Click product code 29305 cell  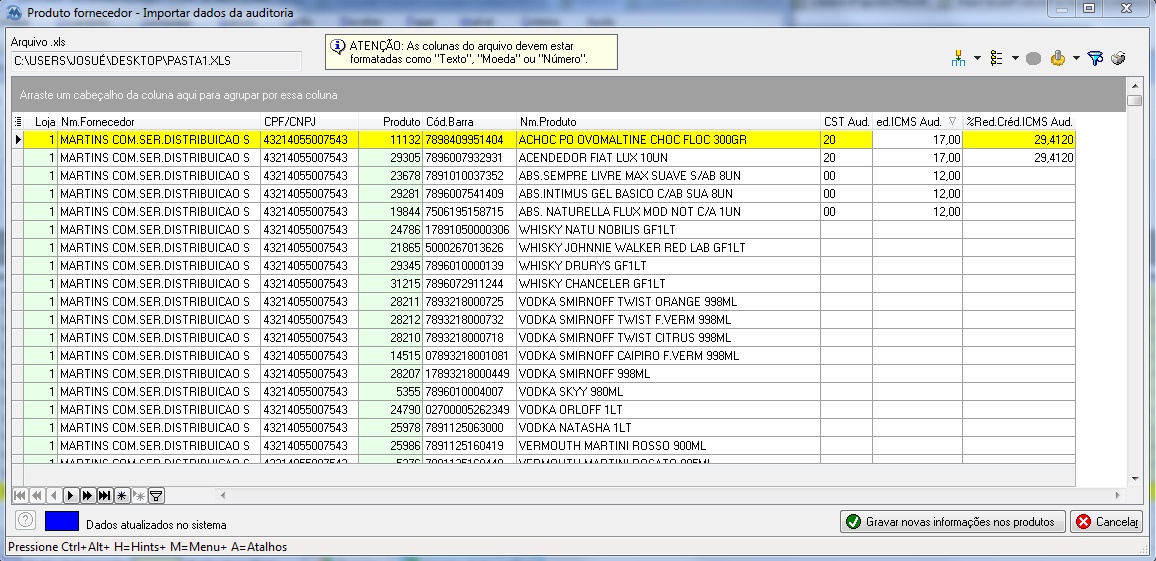coord(391,158)
